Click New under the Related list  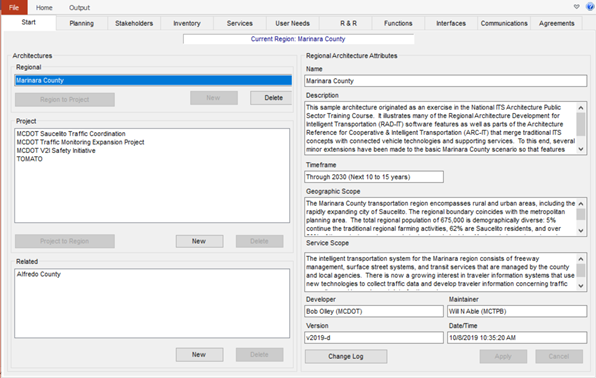click(x=199, y=354)
